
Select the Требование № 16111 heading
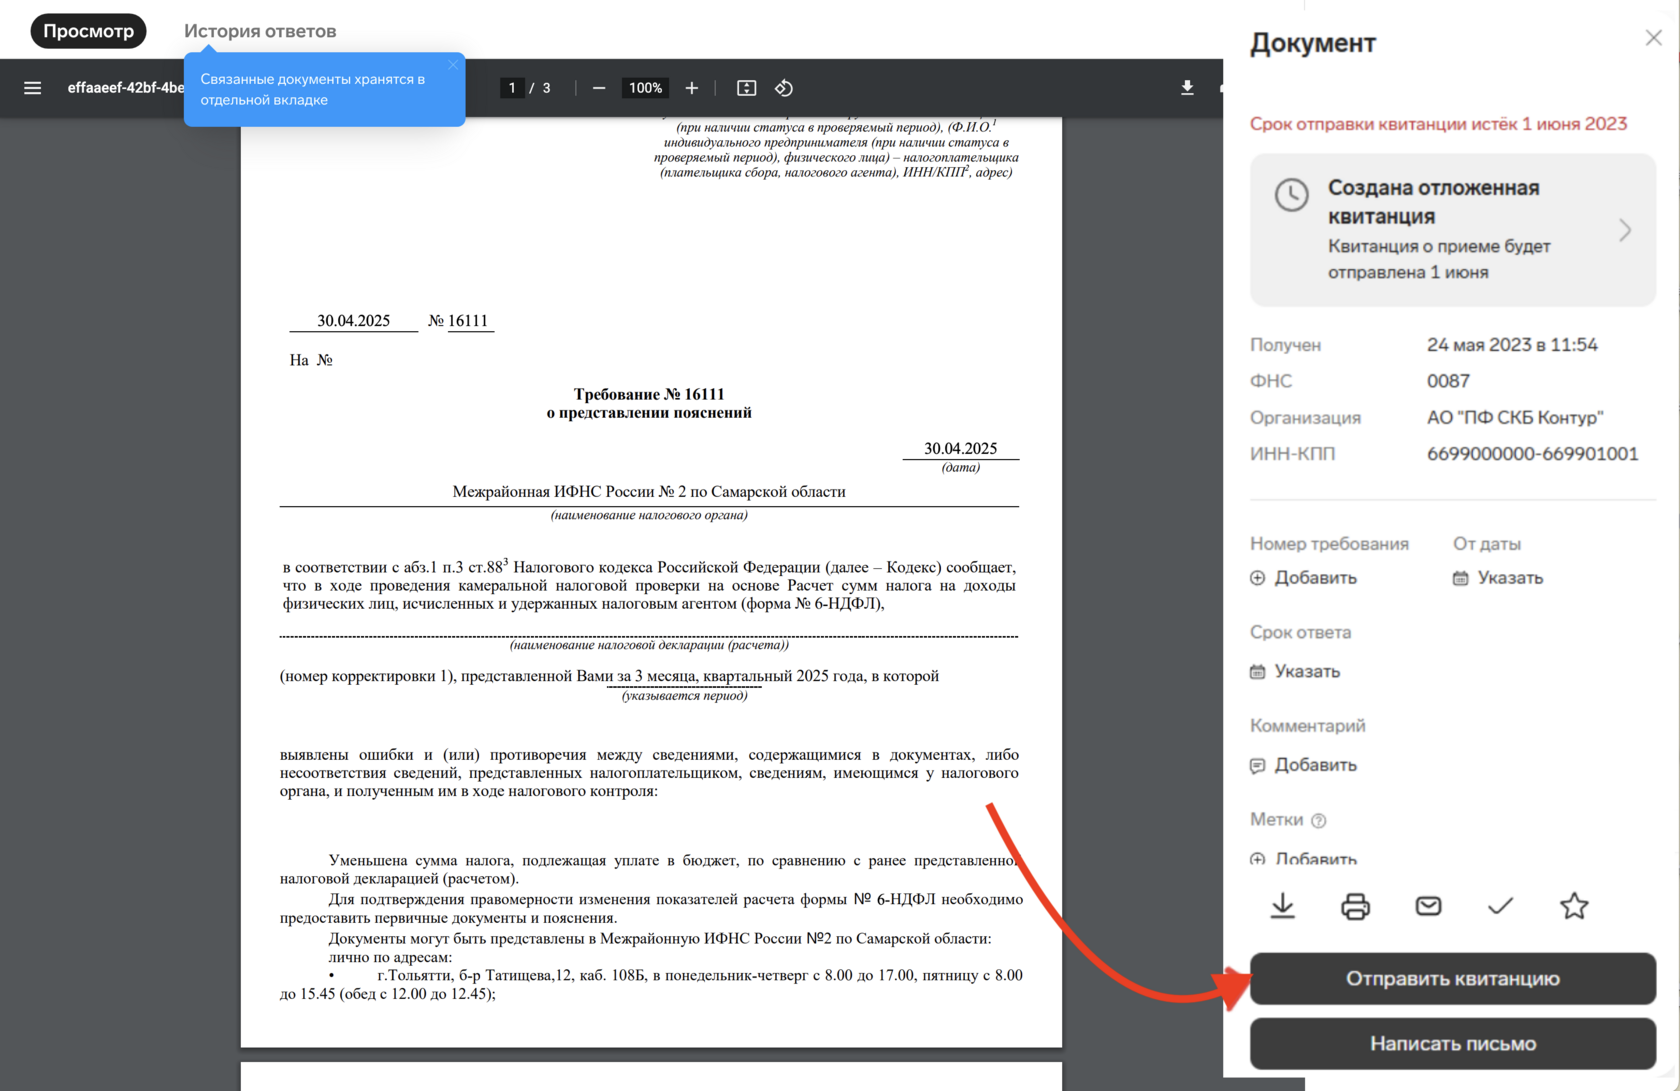tap(649, 394)
